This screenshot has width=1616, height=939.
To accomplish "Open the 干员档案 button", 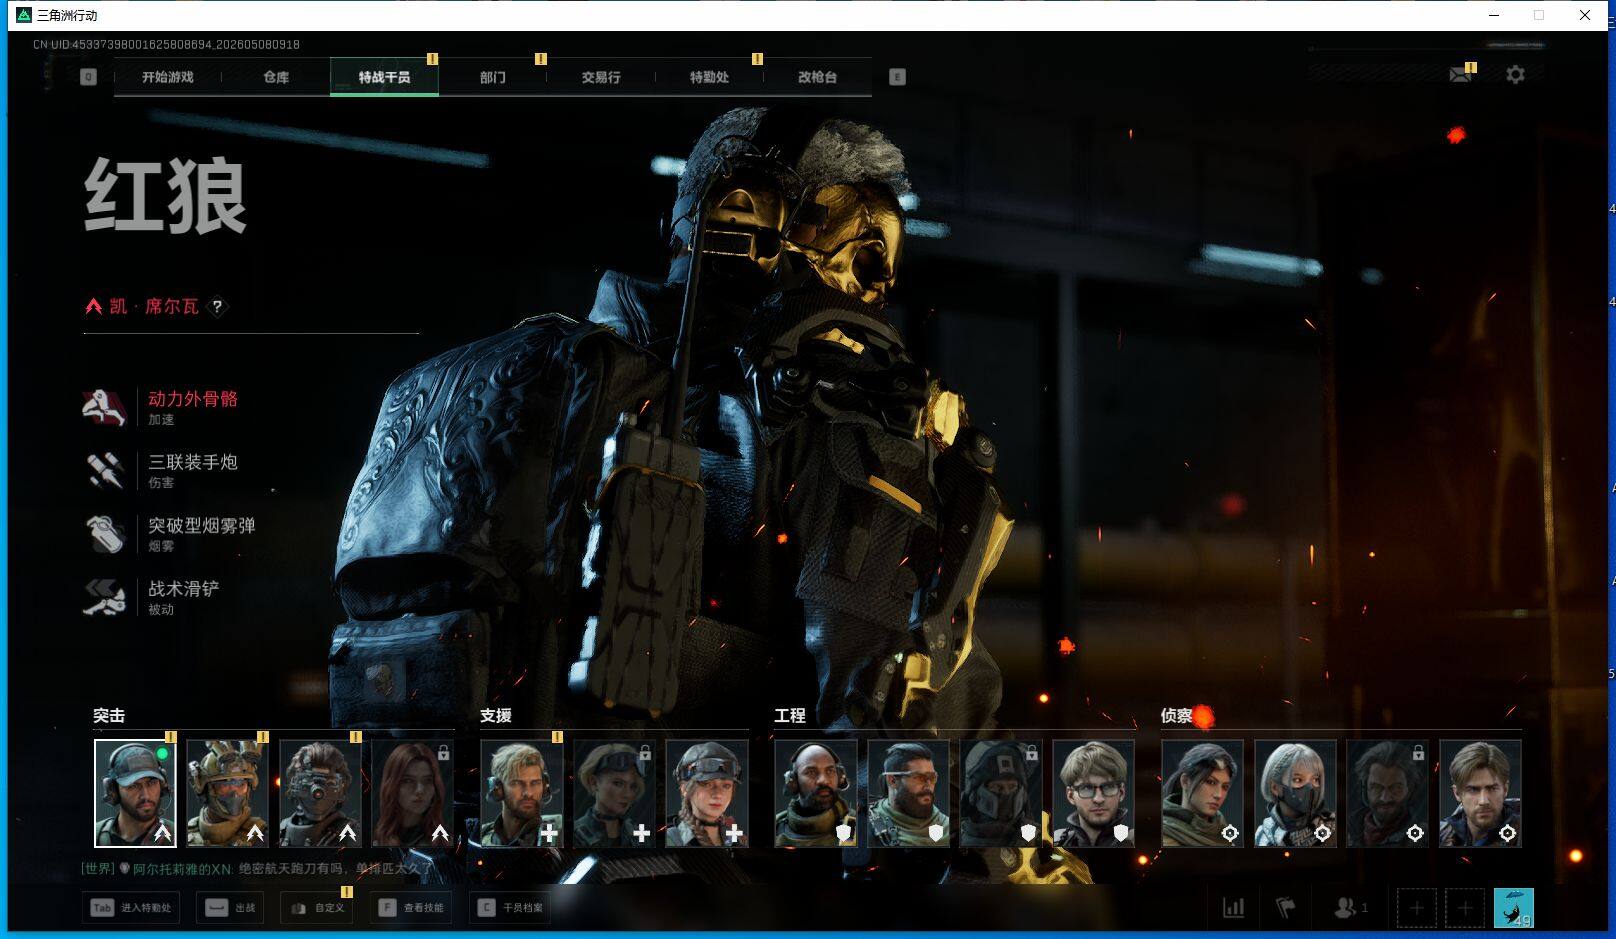I will pyautogui.click(x=510, y=908).
